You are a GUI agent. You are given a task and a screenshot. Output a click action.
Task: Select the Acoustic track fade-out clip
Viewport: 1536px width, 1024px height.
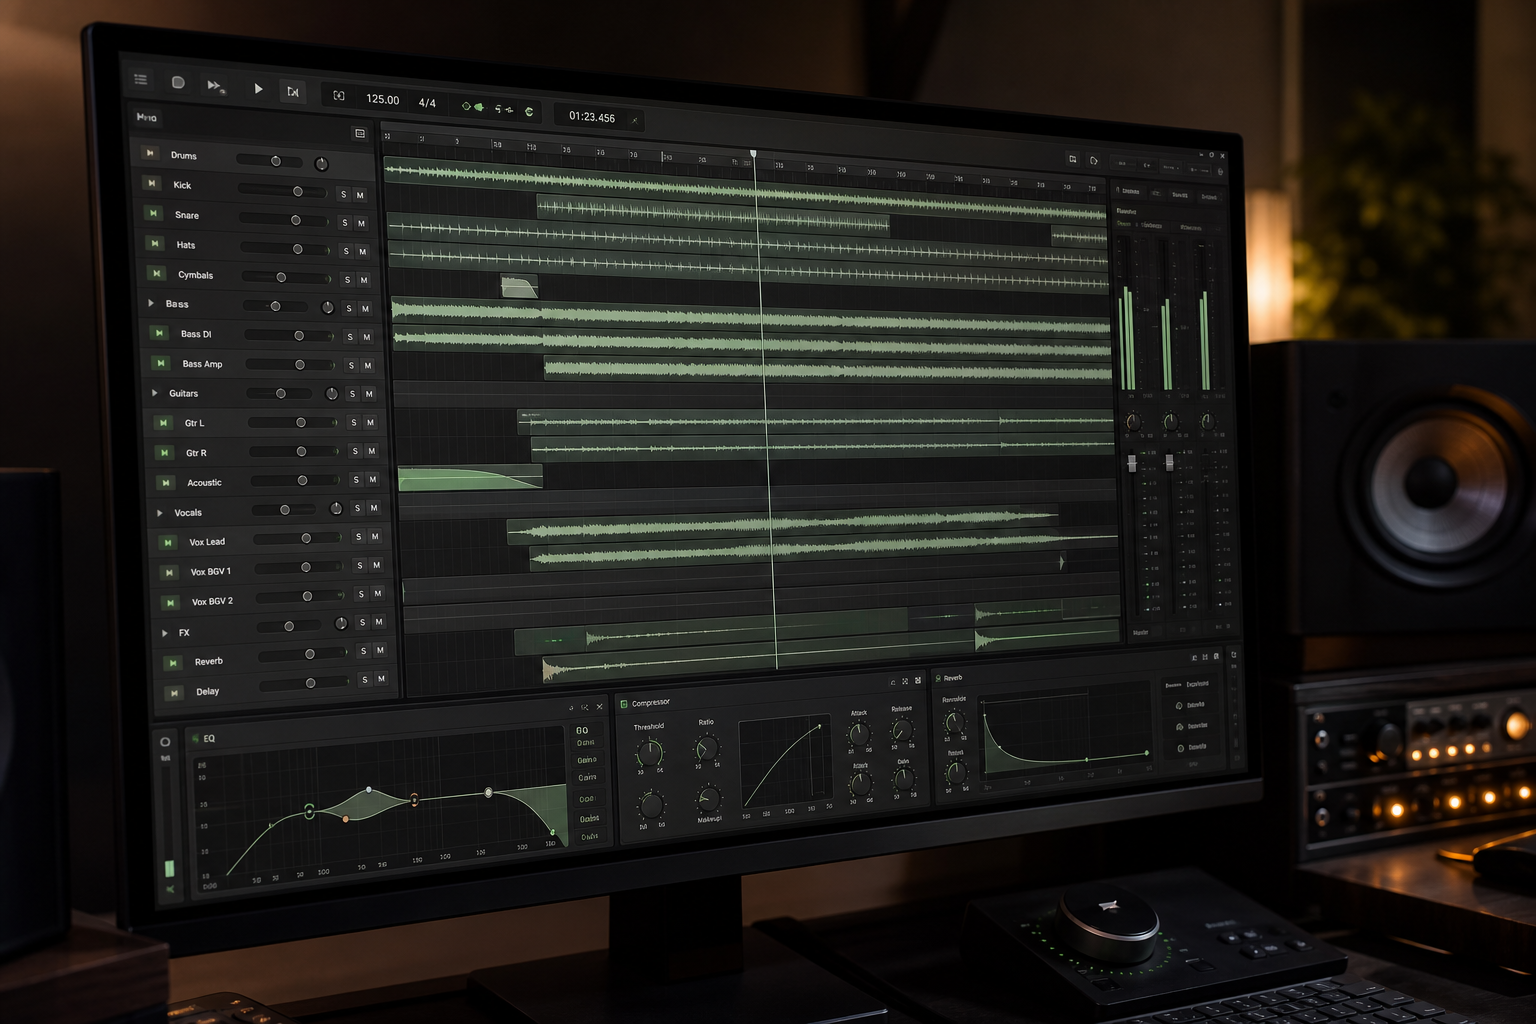tap(470, 478)
